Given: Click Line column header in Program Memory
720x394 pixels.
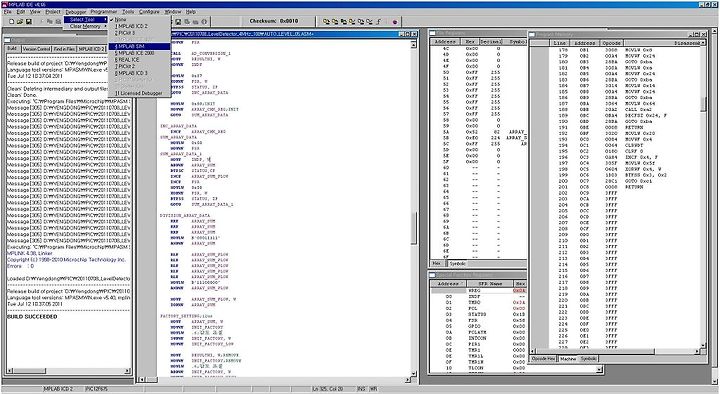Looking at the screenshot, I should pyautogui.click(x=560, y=43).
